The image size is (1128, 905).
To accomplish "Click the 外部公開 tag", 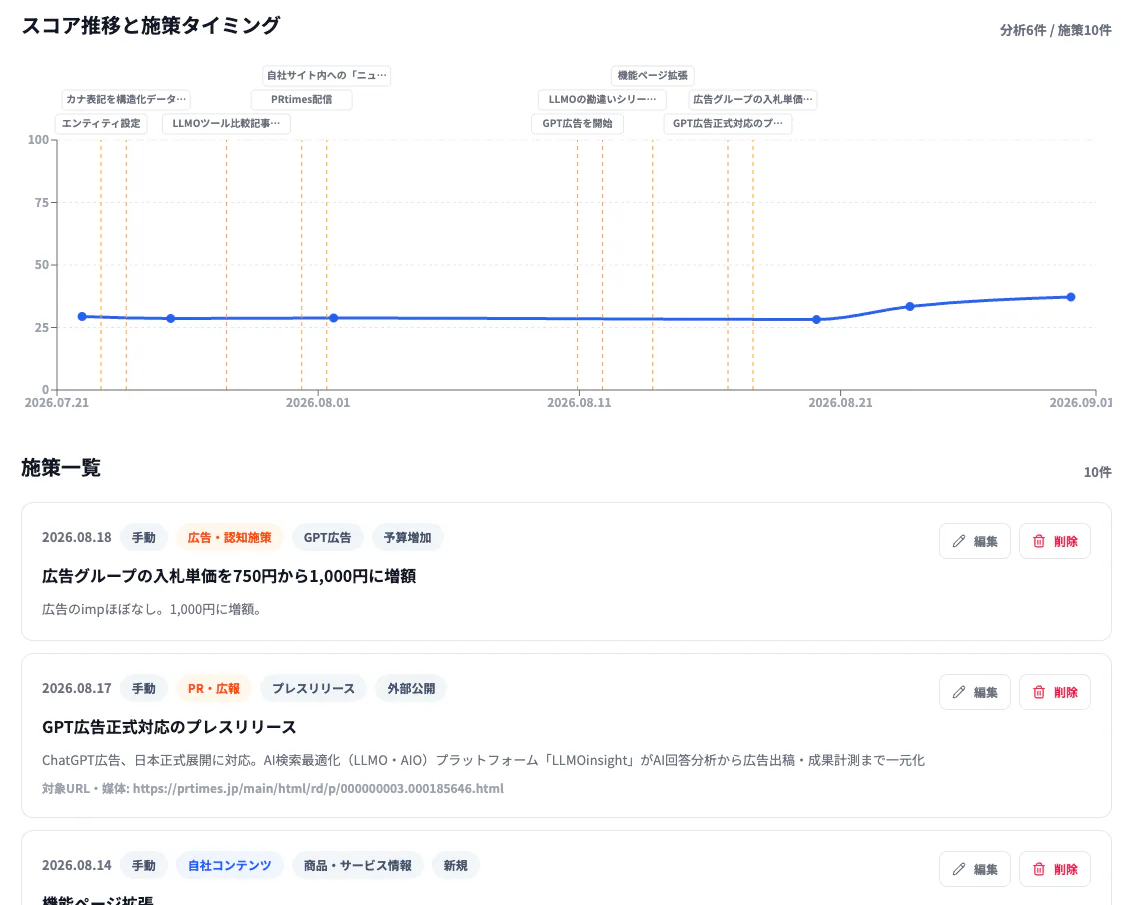I will 411,688.
